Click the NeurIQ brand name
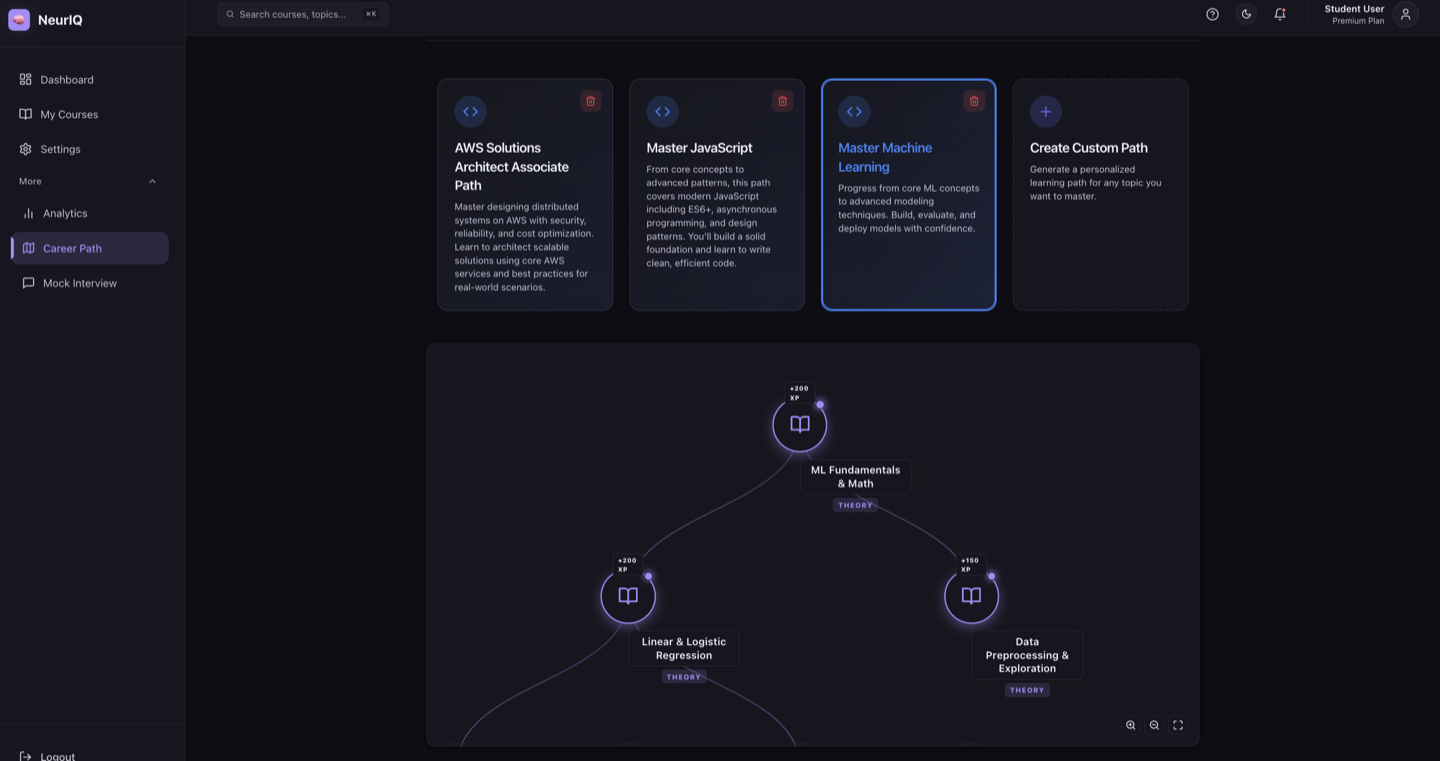This screenshot has height=761, width=1440. [x=60, y=20]
